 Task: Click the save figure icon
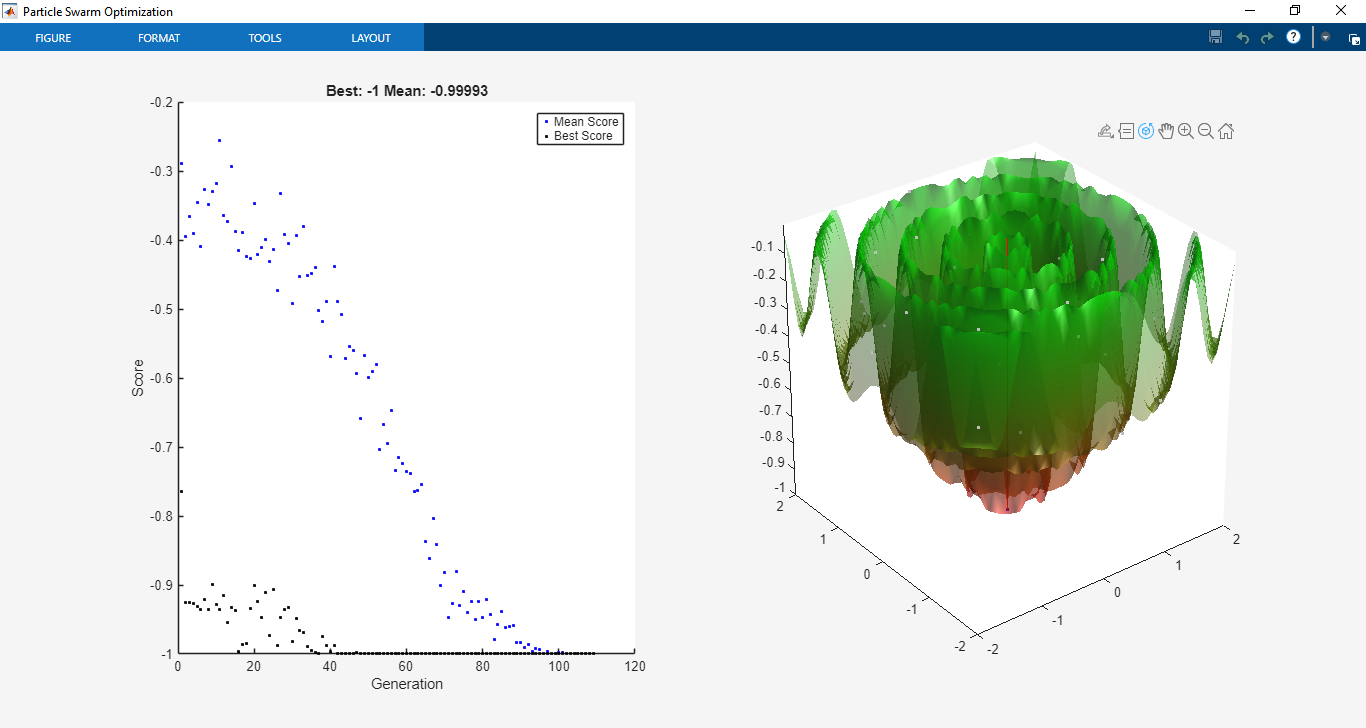point(1216,37)
